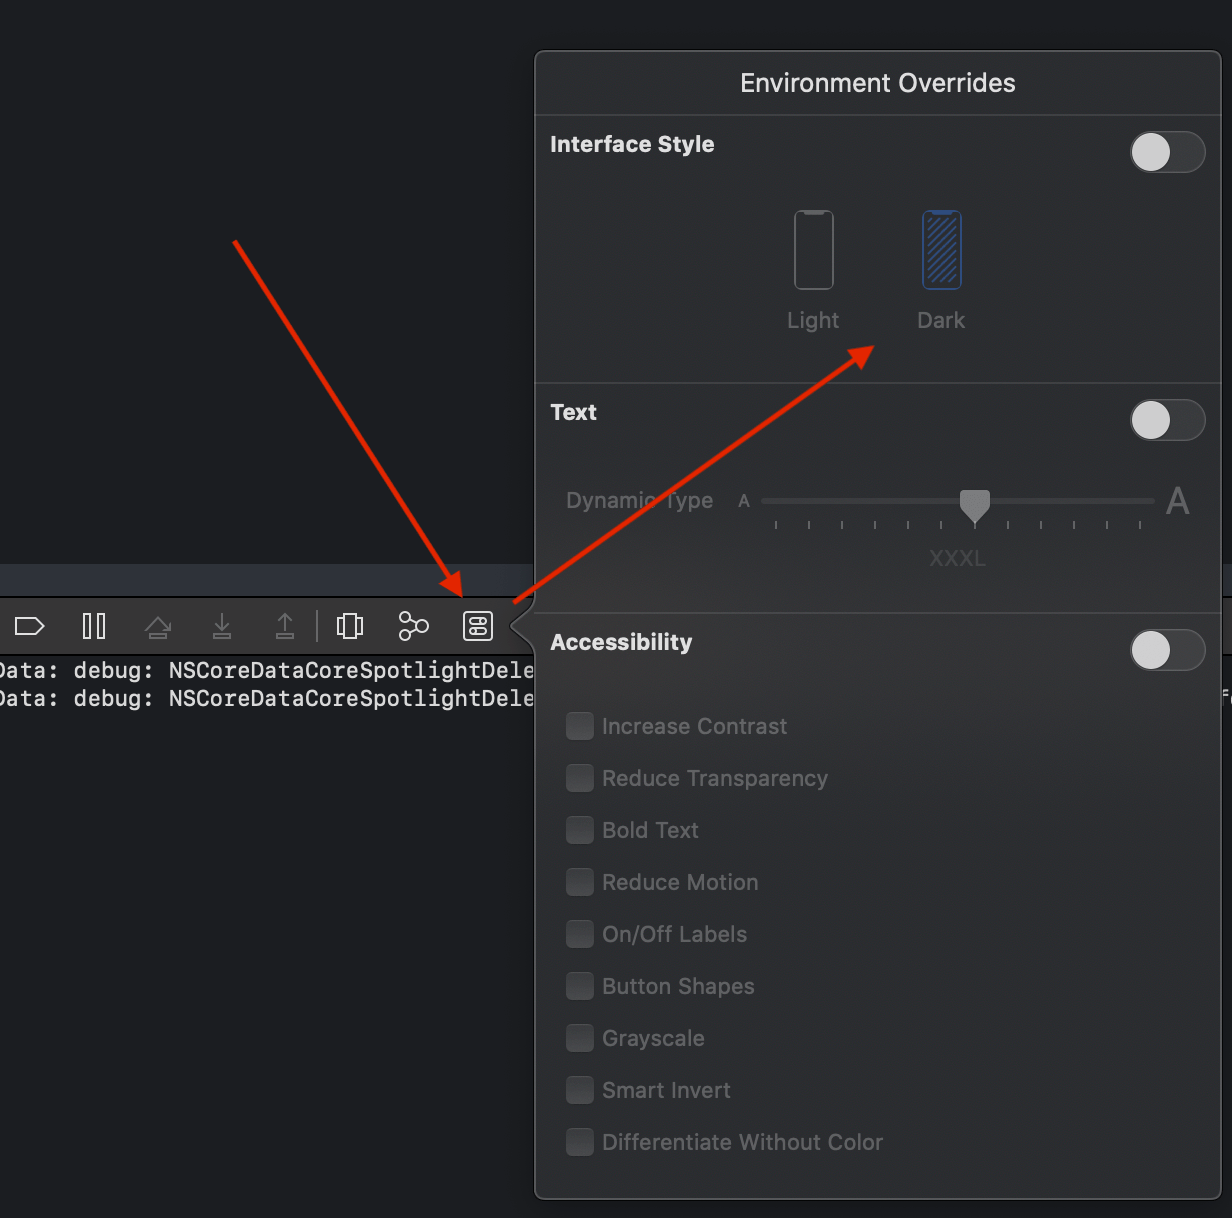
Task: Tick the Button Shapes checkbox
Action: coord(580,986)
